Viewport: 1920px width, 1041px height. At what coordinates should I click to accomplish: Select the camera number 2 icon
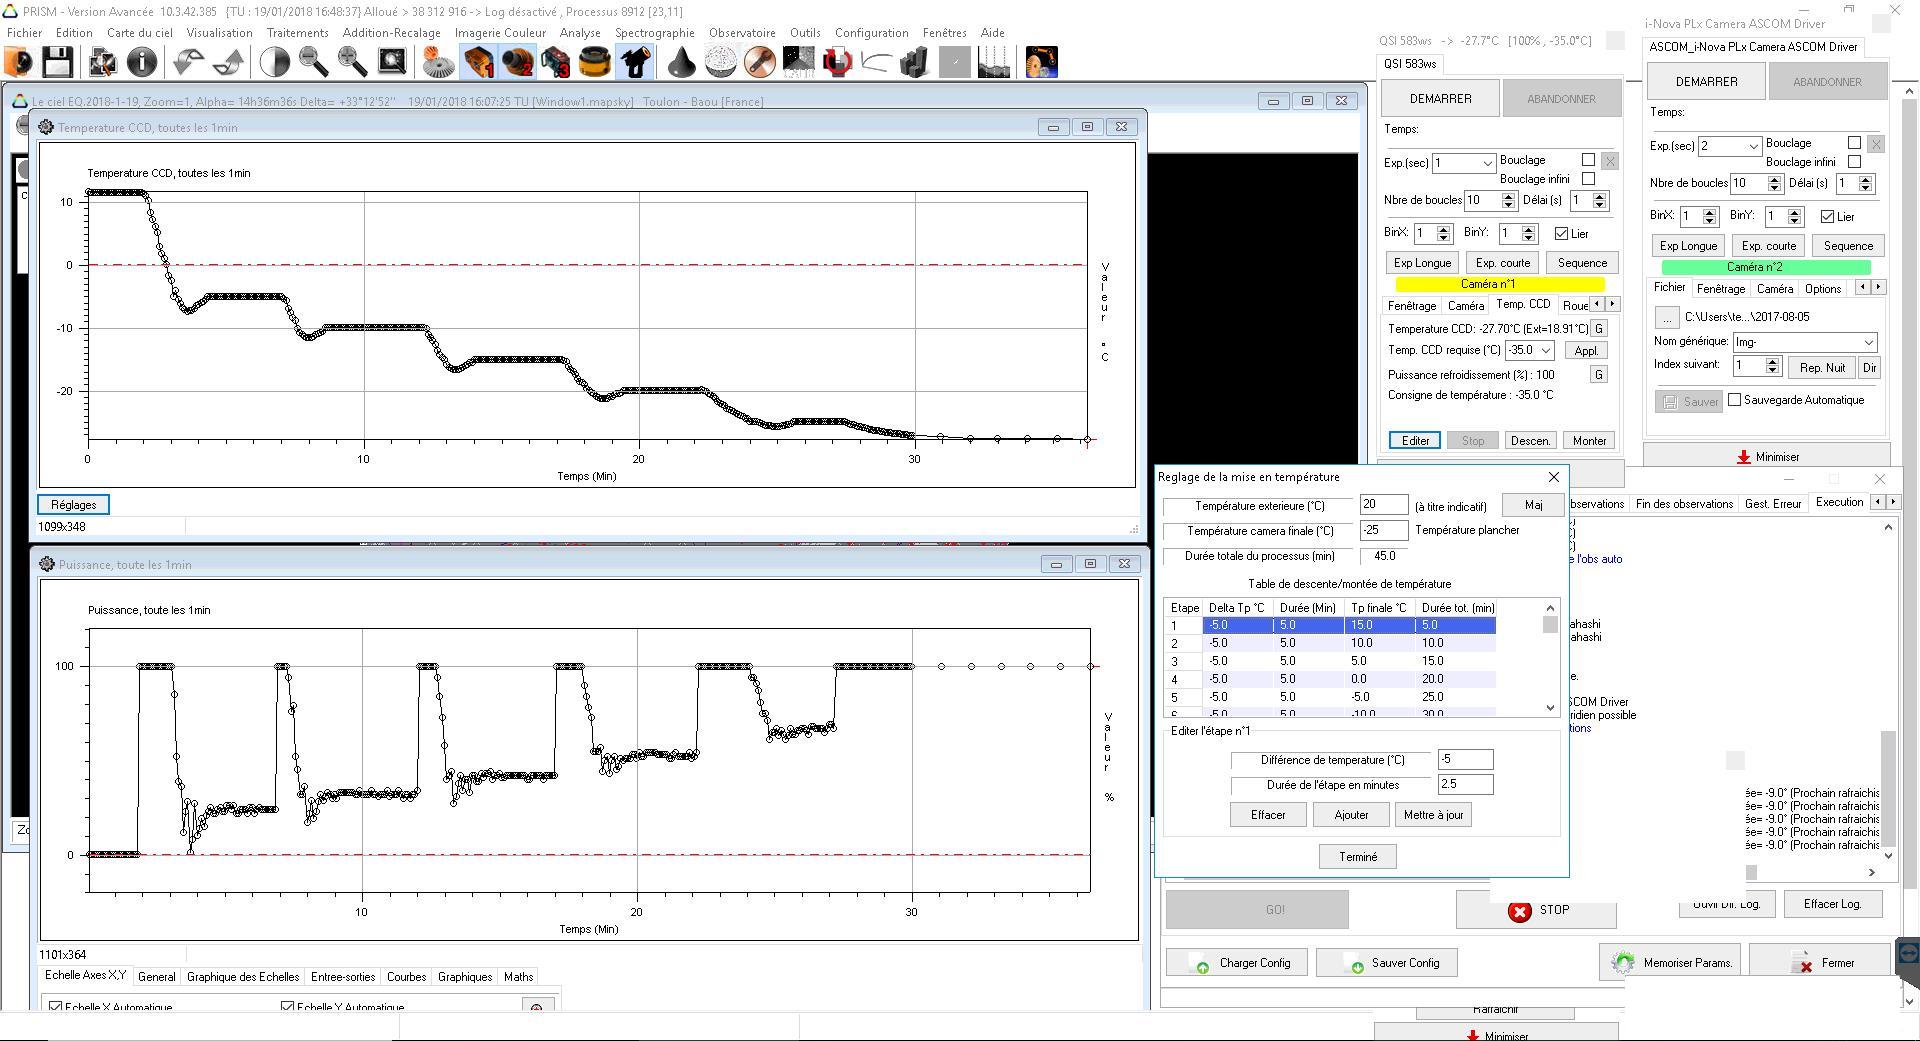click(x=518, y=63)
